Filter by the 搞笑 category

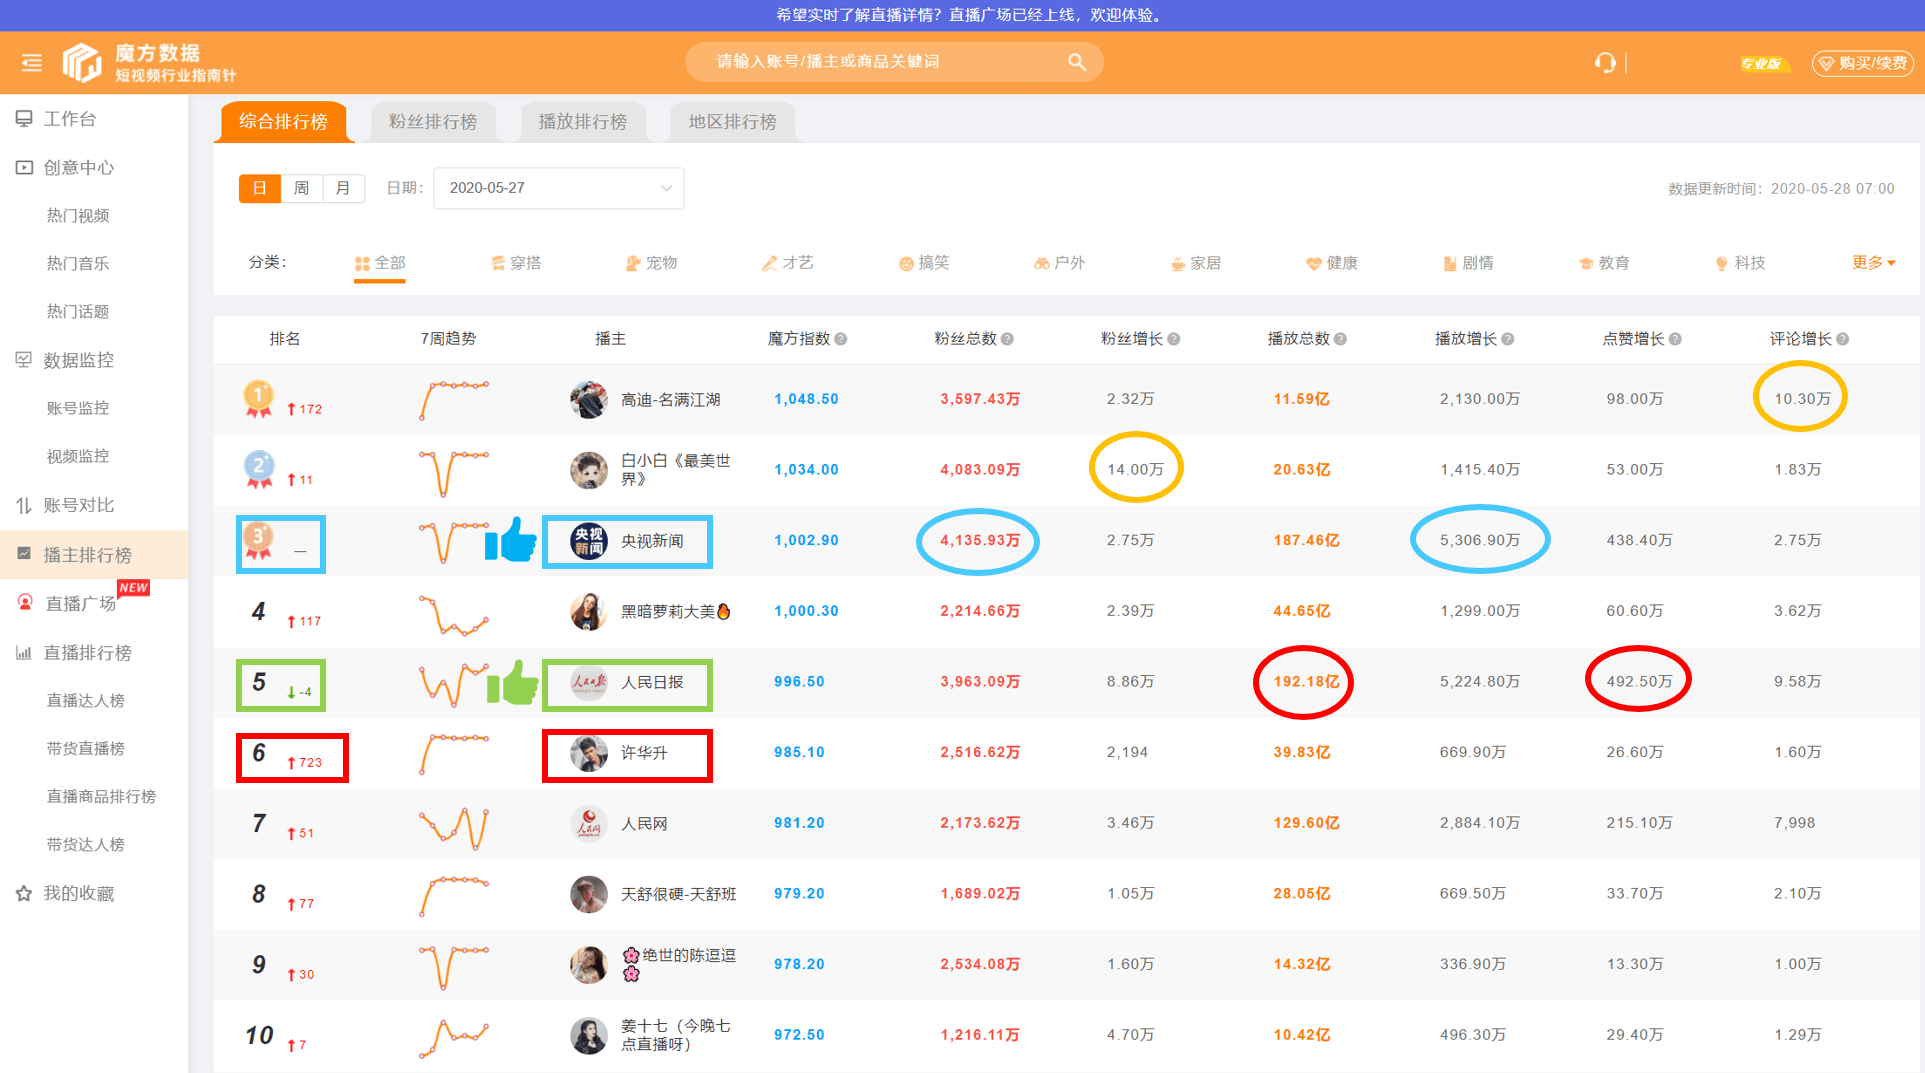click(x=924, y=263)
